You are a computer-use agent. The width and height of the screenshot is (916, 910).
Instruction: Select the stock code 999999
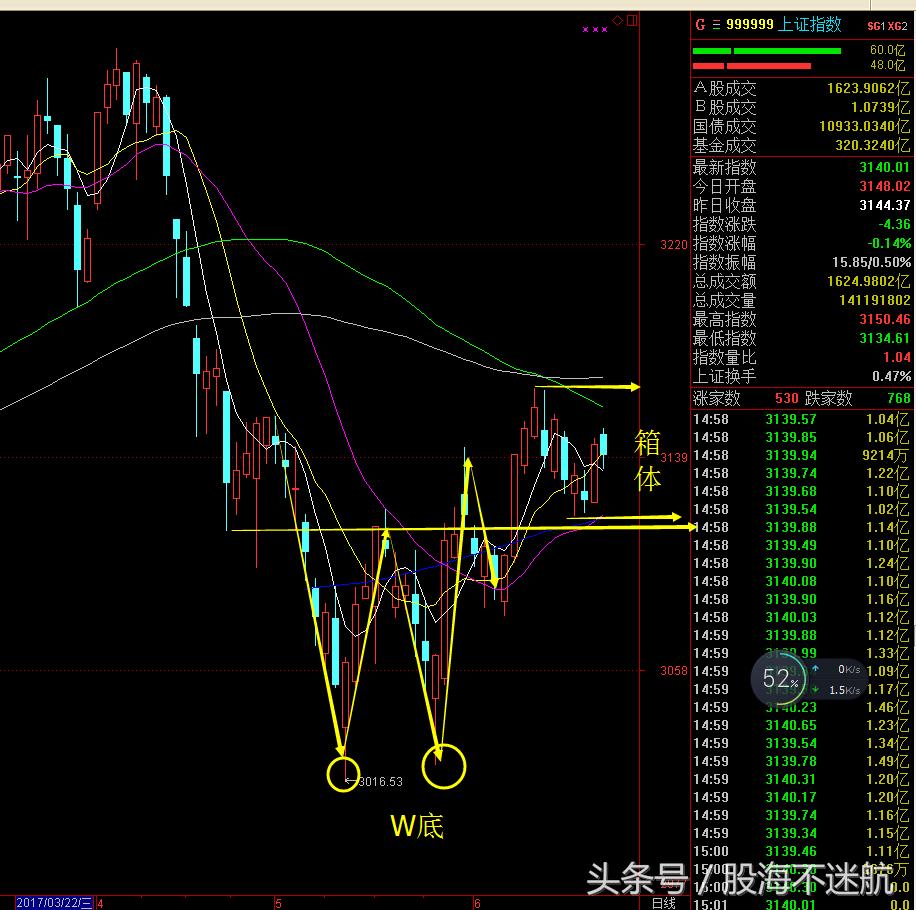pyautogui.click(x=750, y=25)
